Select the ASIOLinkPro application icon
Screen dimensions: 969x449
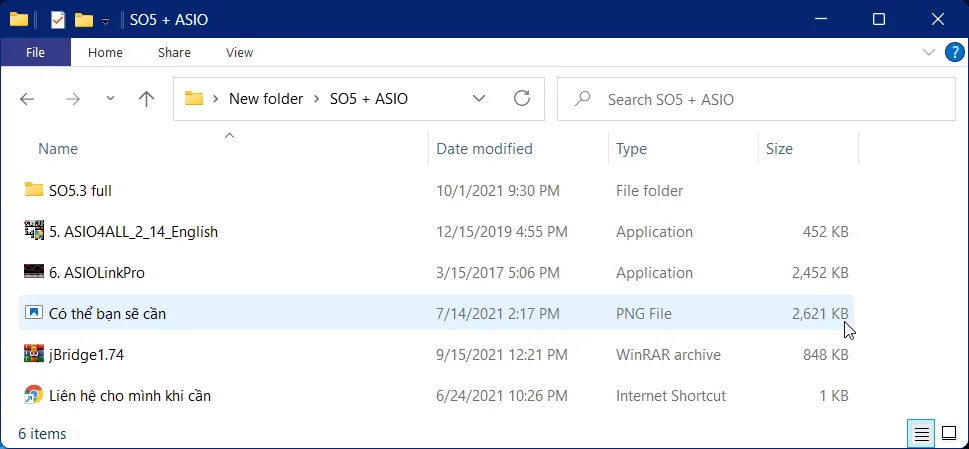point(33,272)
